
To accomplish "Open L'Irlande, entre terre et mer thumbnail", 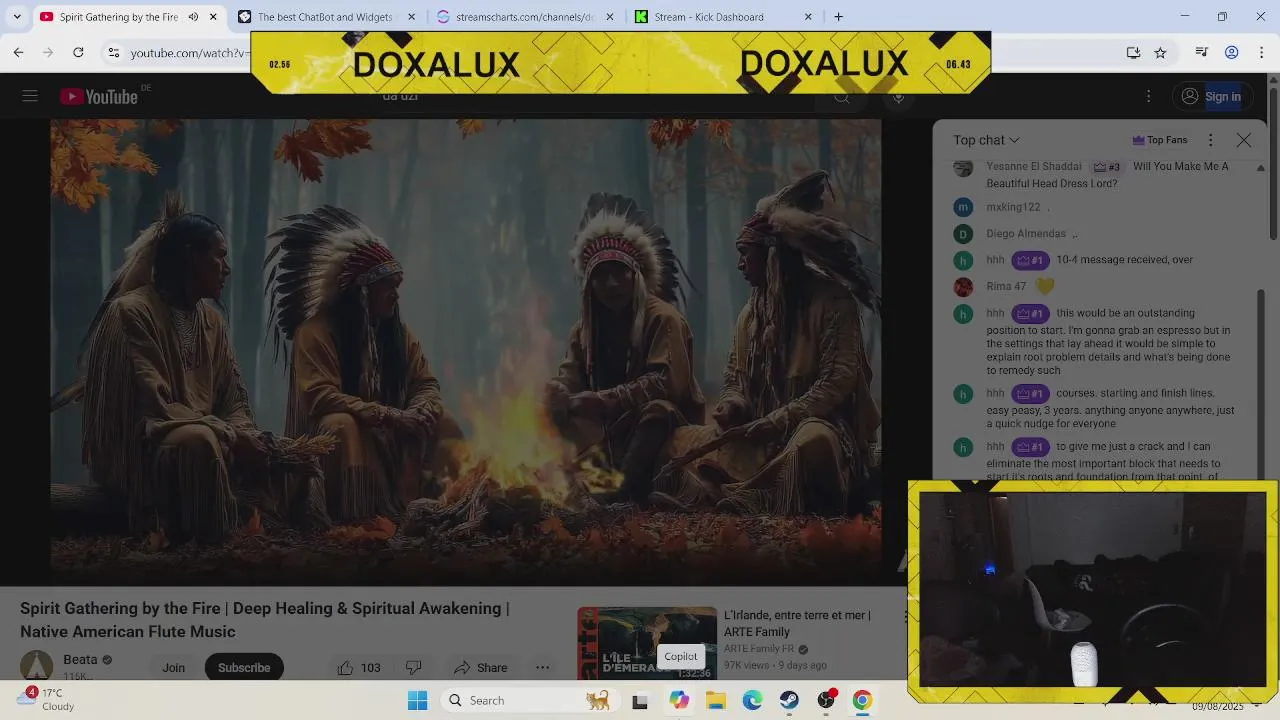I will pos(647,643).
